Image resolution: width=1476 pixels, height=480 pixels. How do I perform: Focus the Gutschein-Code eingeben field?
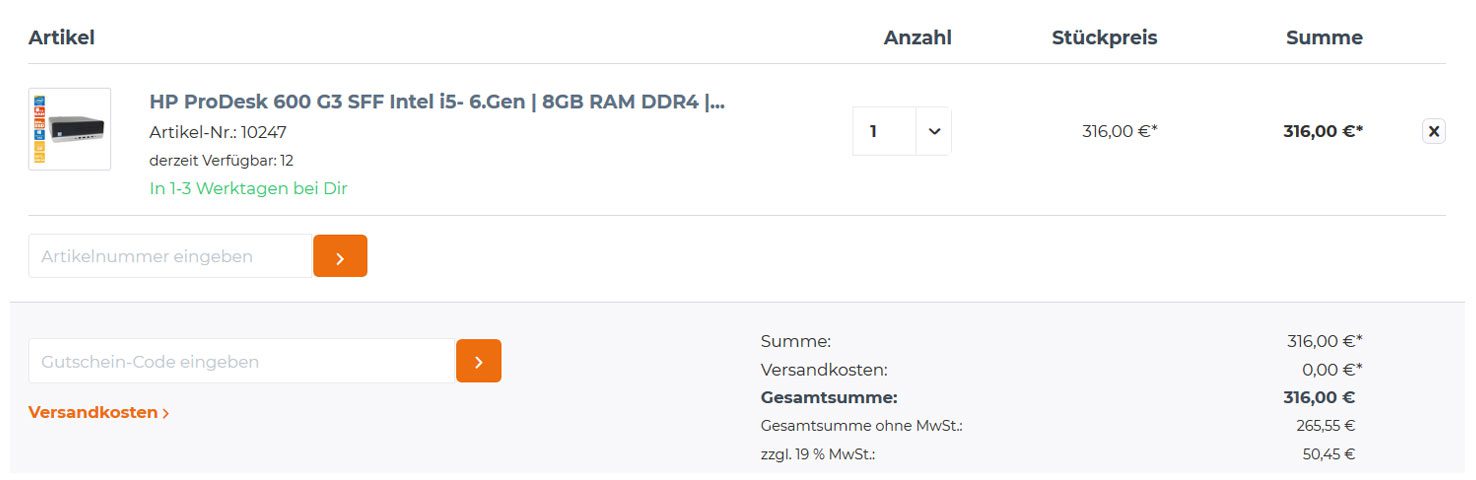[x=242, y=361]
